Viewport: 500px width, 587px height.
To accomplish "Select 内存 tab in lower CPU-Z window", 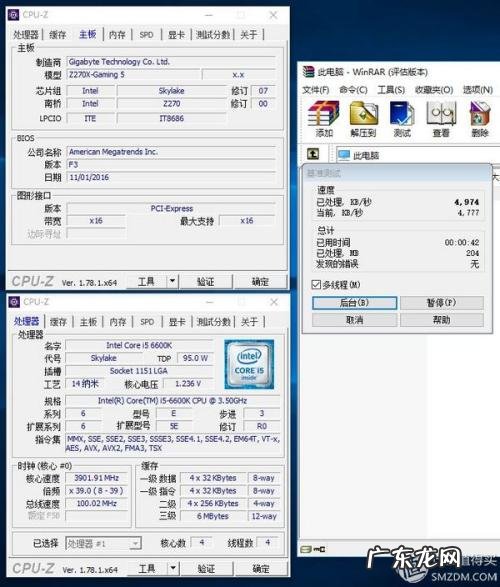I will [118, 322].
